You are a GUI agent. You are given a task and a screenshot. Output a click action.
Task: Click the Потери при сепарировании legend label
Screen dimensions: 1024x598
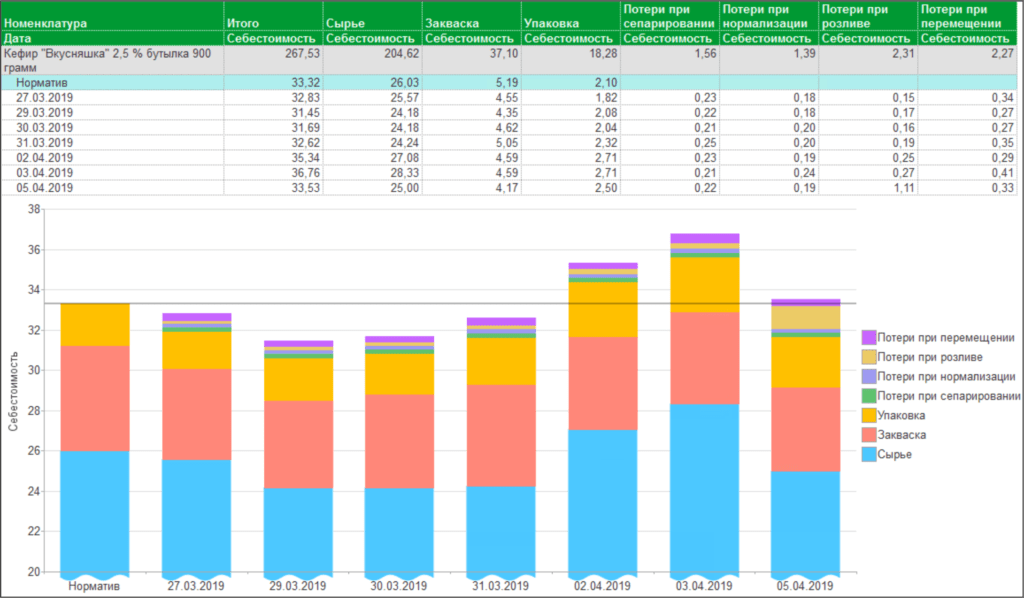pos(949,396)
